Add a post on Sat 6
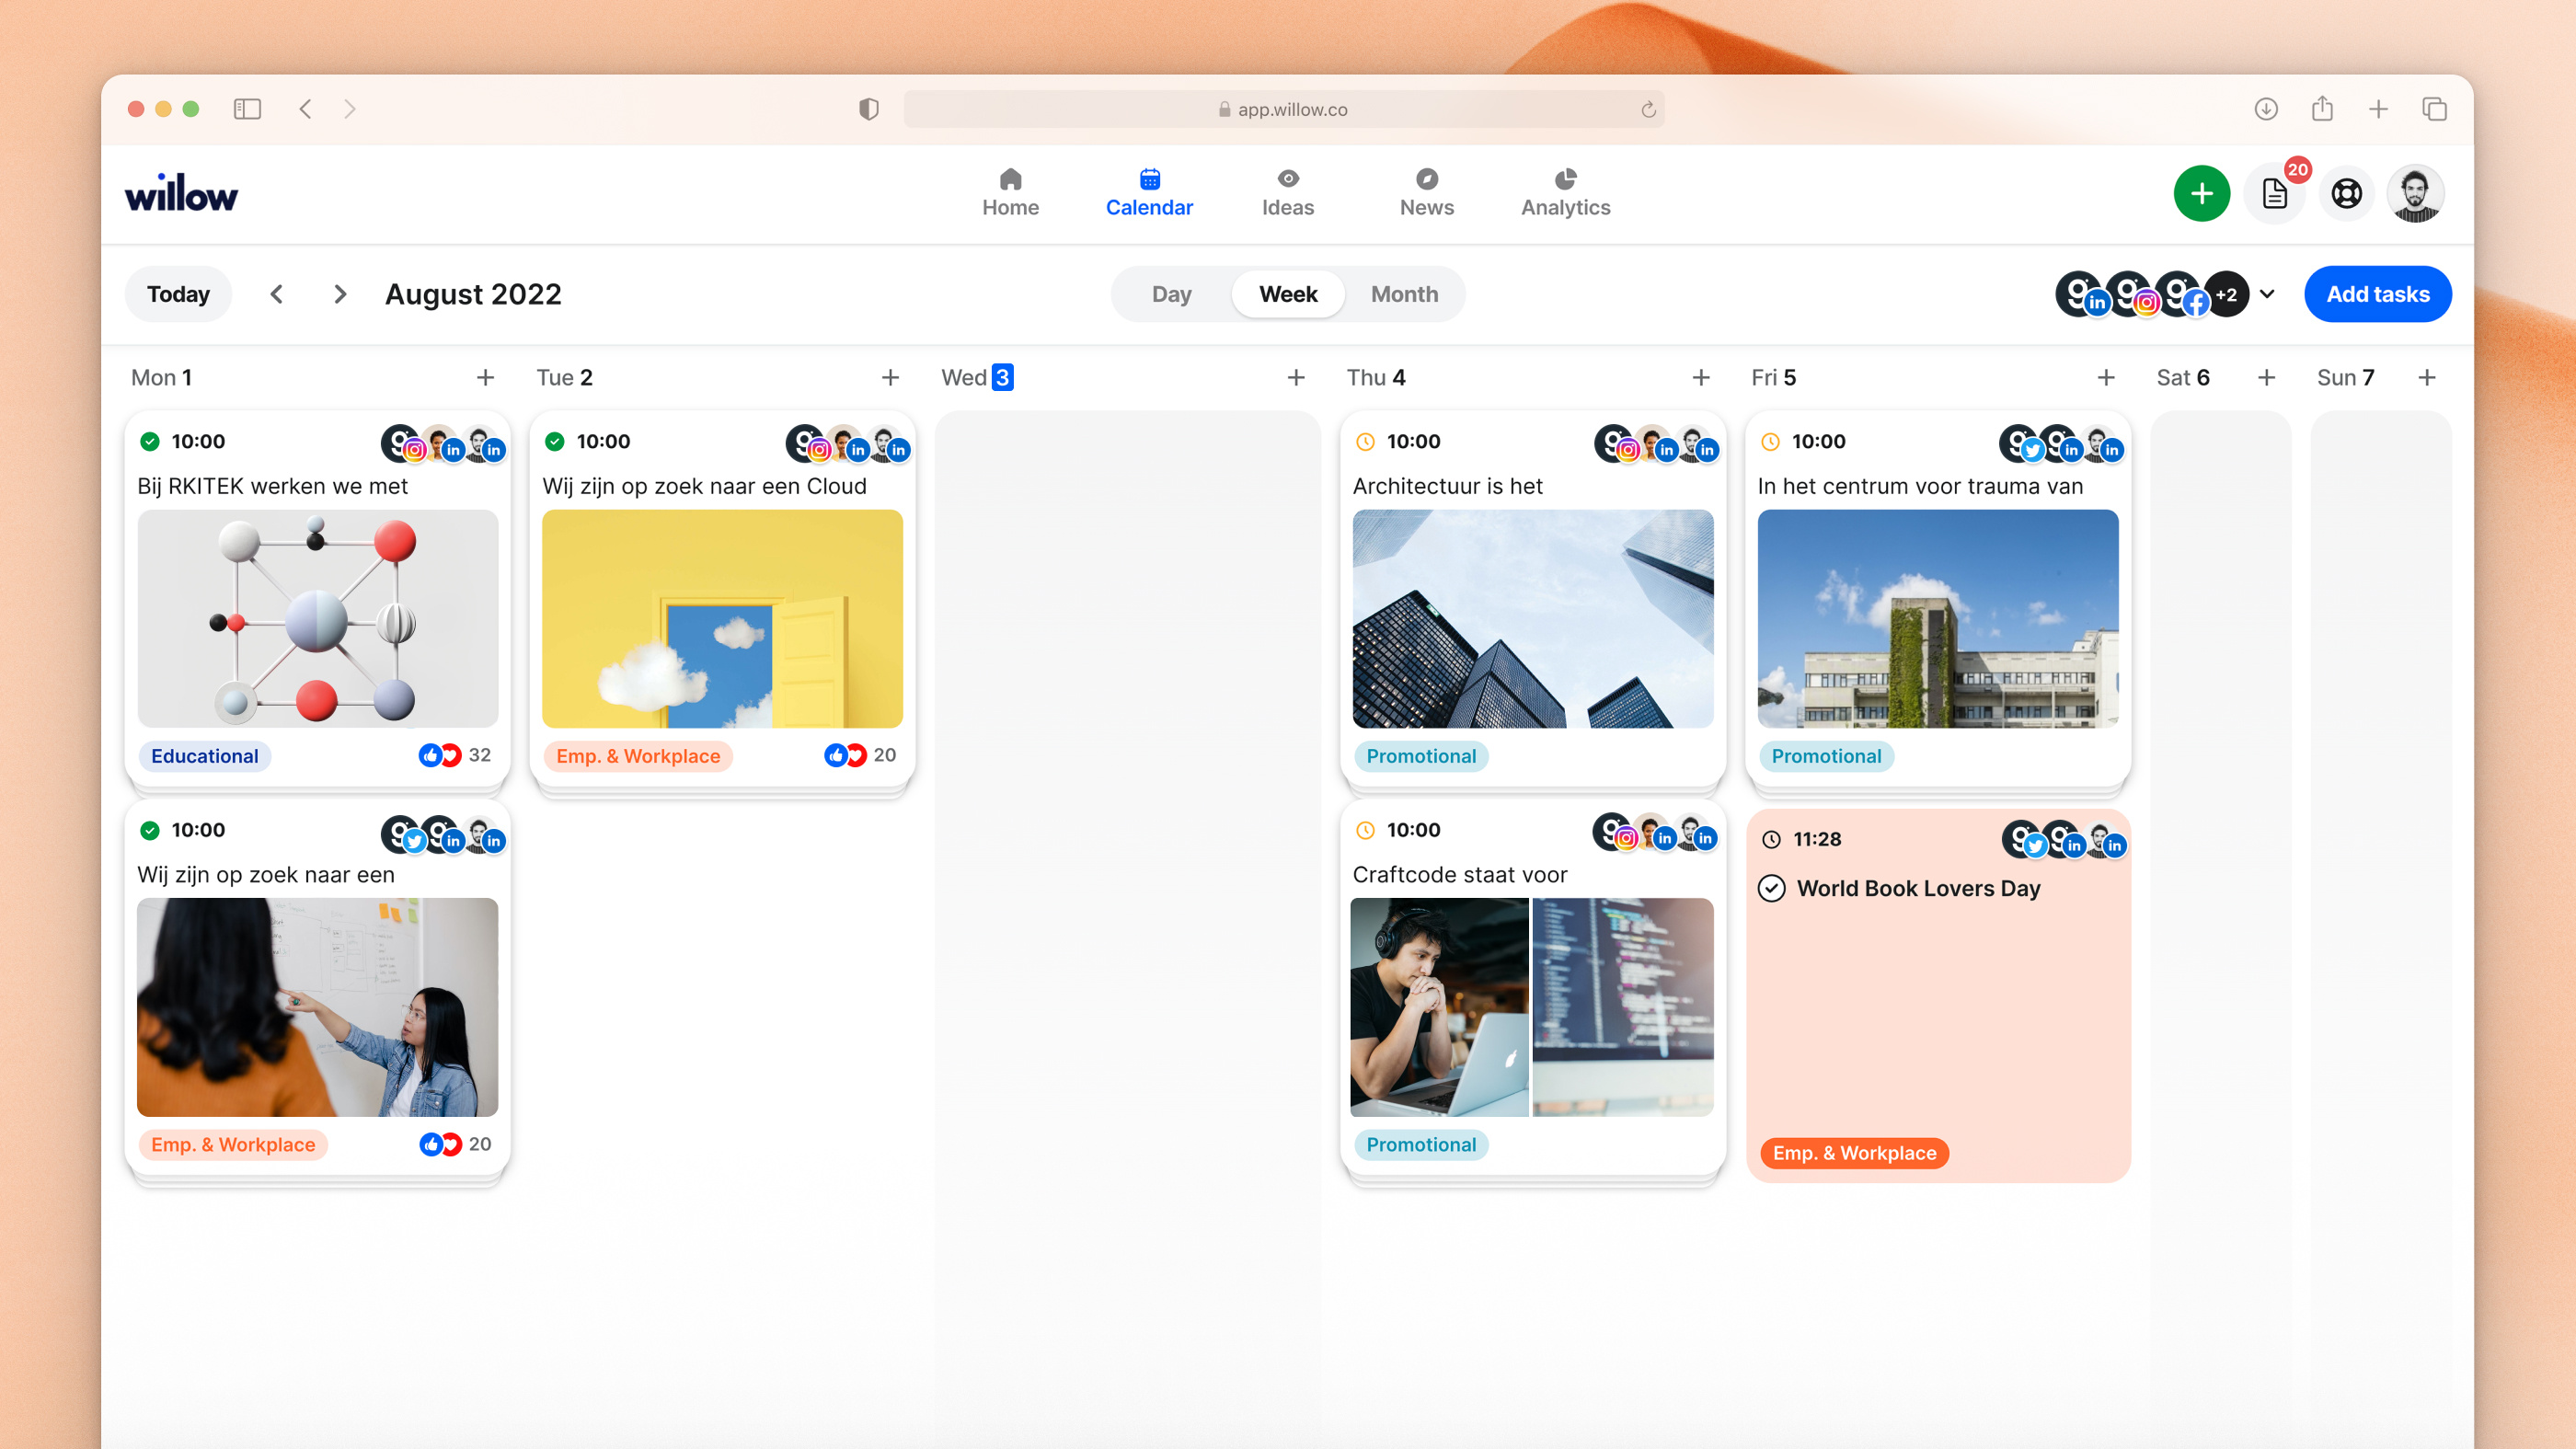Screen dimensions: 2576x1449 [2266, 377]
